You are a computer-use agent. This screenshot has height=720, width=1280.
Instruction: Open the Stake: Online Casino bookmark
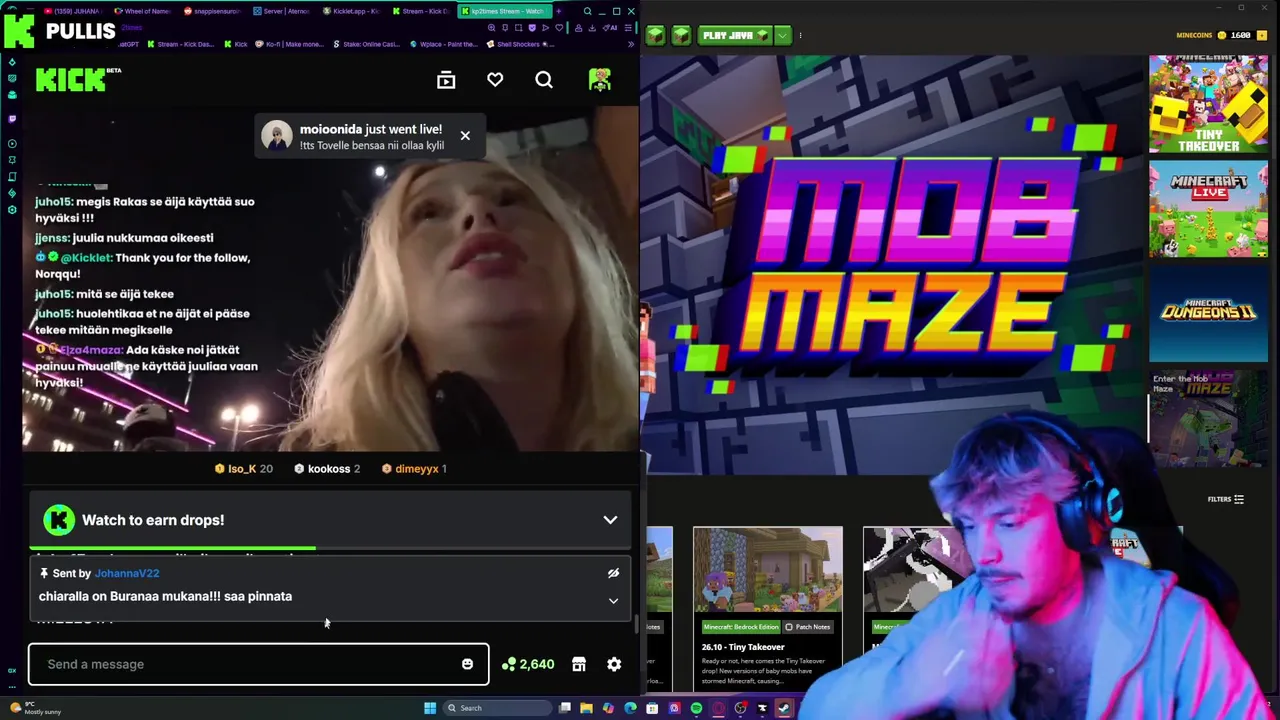click(x=367, y=44)
